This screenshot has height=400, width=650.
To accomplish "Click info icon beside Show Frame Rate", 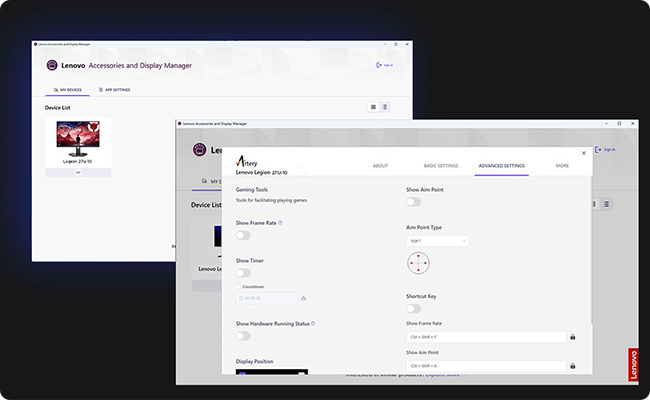I will [280, 223].
